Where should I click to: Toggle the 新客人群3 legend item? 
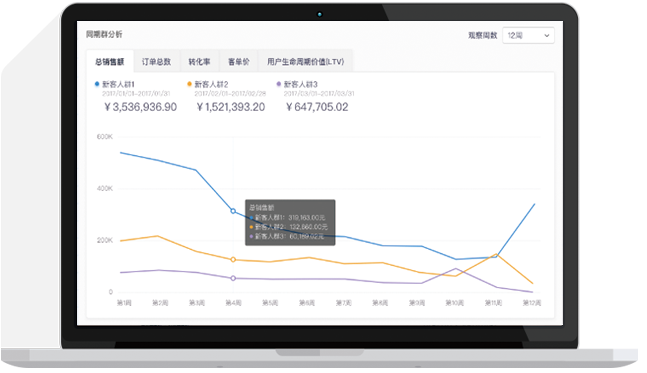297,84
